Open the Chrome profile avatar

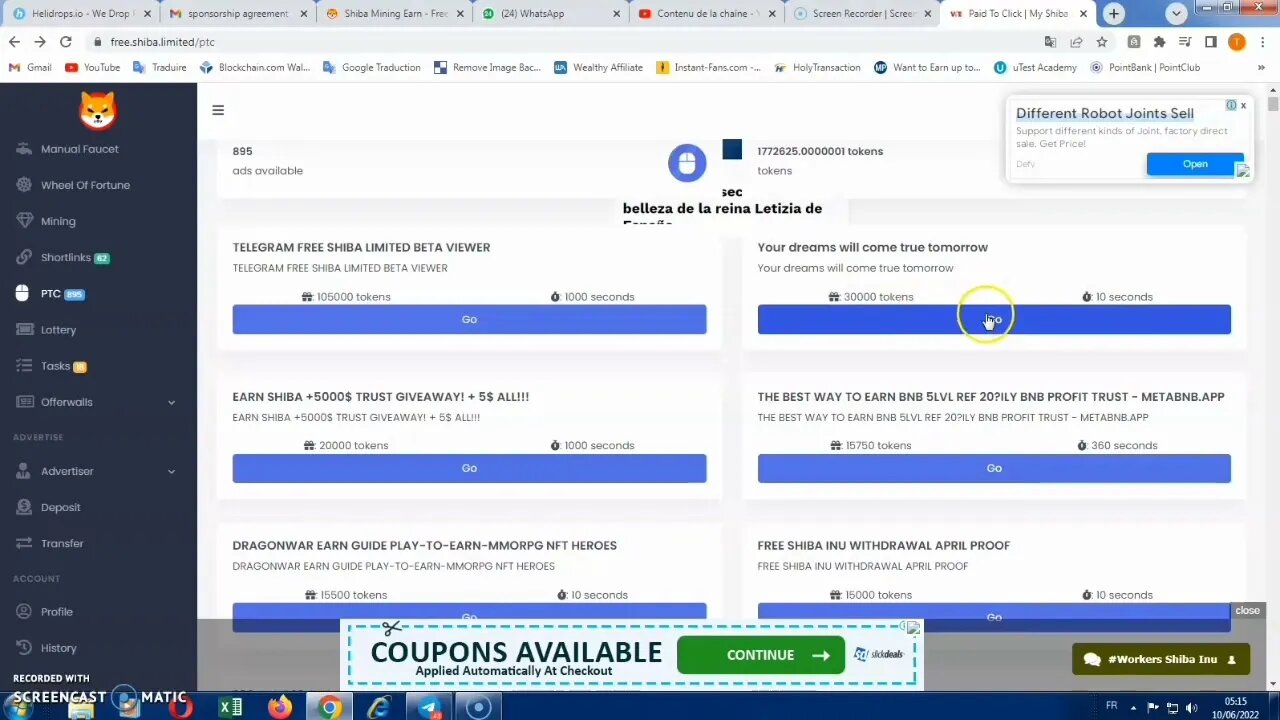(x=1236, y=42)
